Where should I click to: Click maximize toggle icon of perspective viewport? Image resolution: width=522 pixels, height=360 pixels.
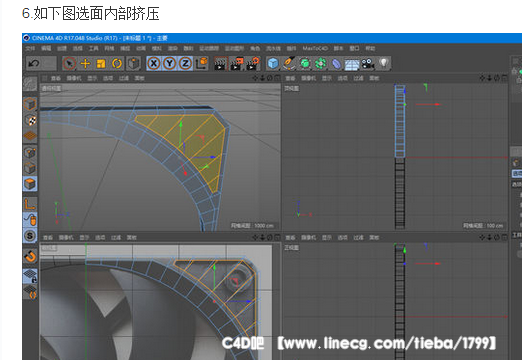coord(277,78)
